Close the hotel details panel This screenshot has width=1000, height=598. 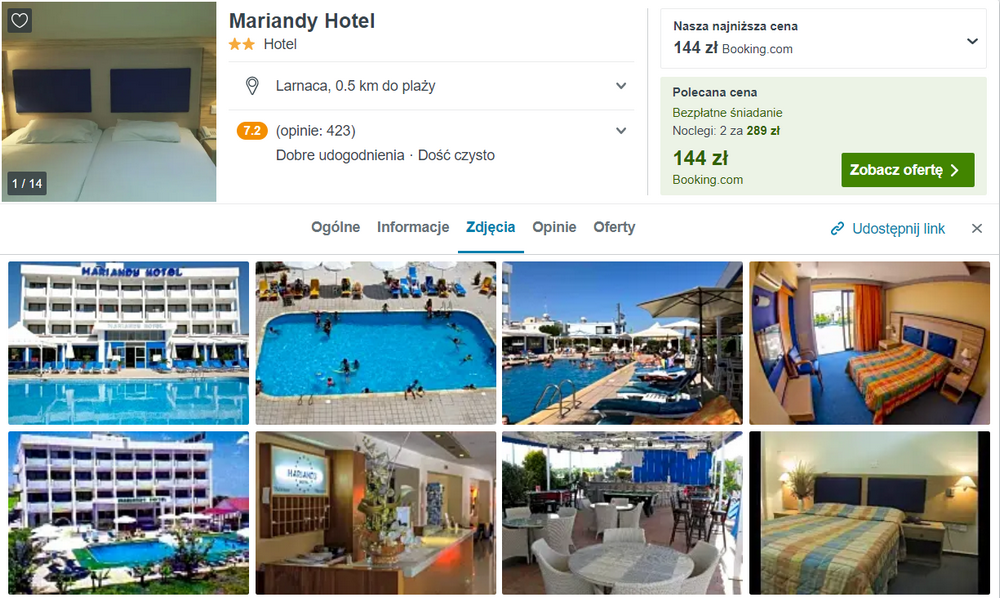[x=976, y=228]
